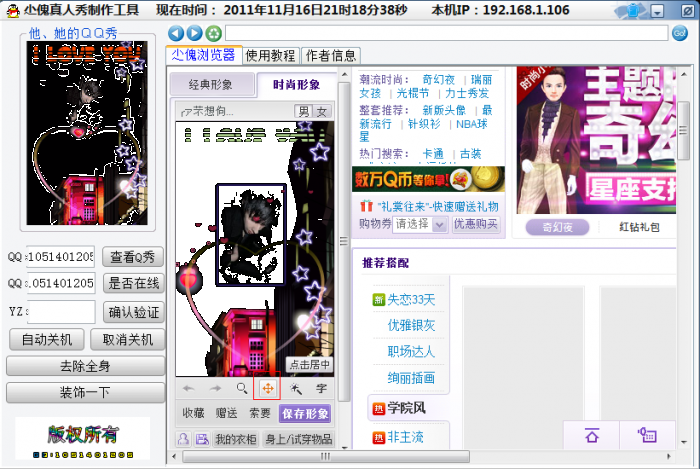Go forward with the blue right arrow
The width and height of the screenshot is (700, 469).
pos(194,33)
